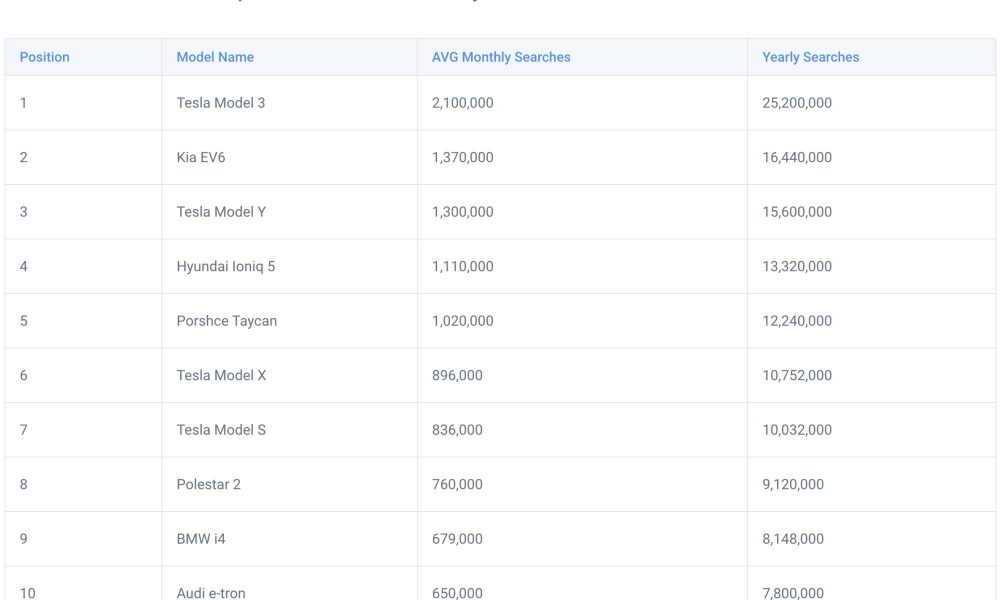The image size is (1000, 600).
Task: Click yearly searches value 8,148,000
Action: click(x=793, y=539)
